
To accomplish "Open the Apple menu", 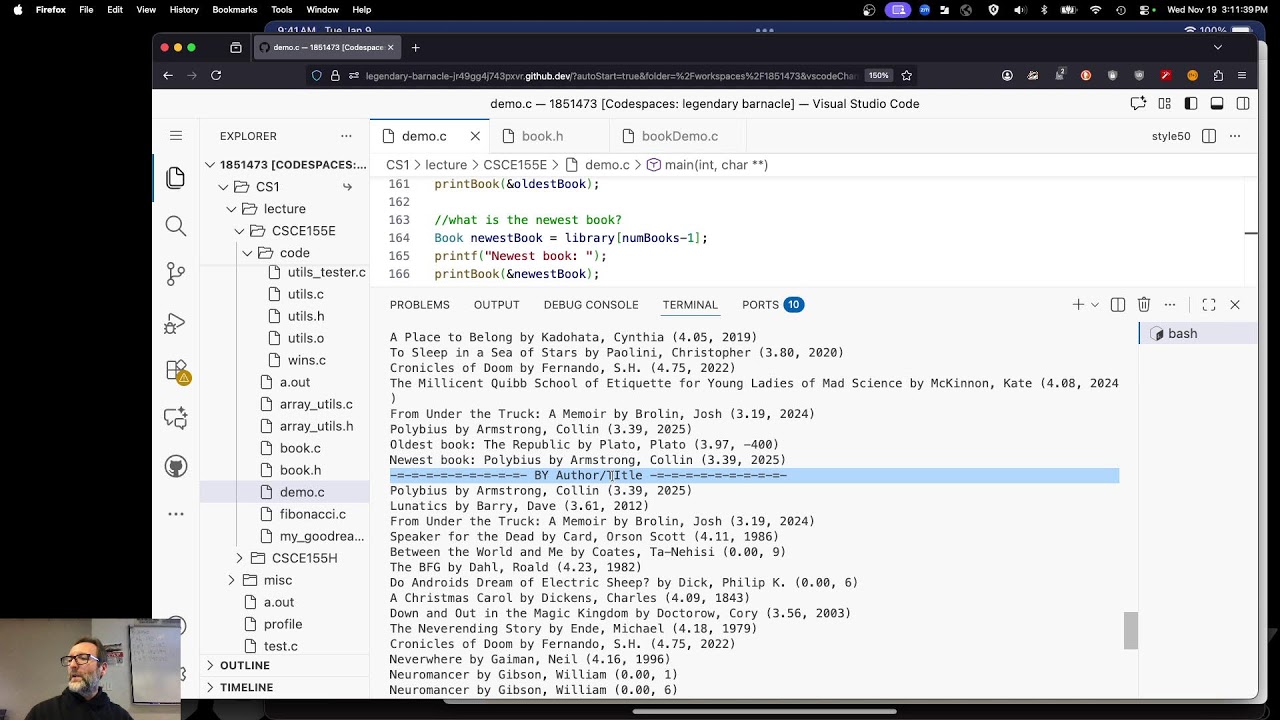I will (x=17, y=10).
